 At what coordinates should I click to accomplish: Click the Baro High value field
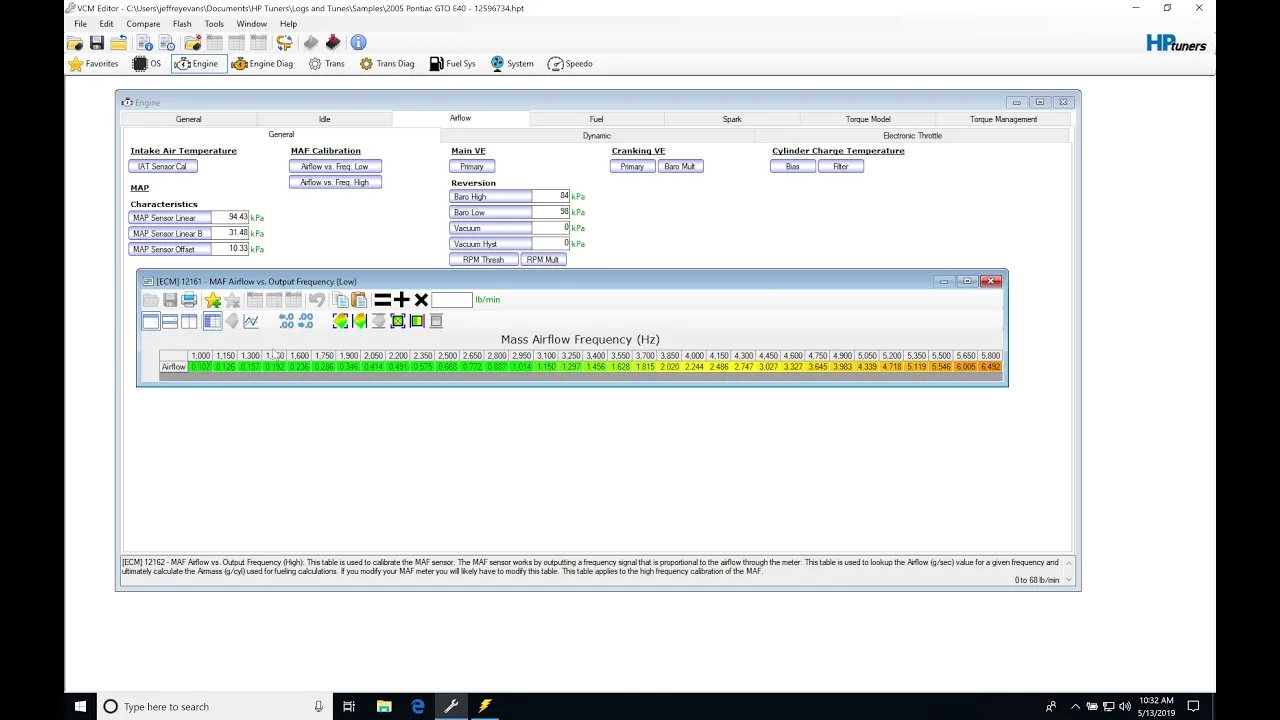(551, 196)
